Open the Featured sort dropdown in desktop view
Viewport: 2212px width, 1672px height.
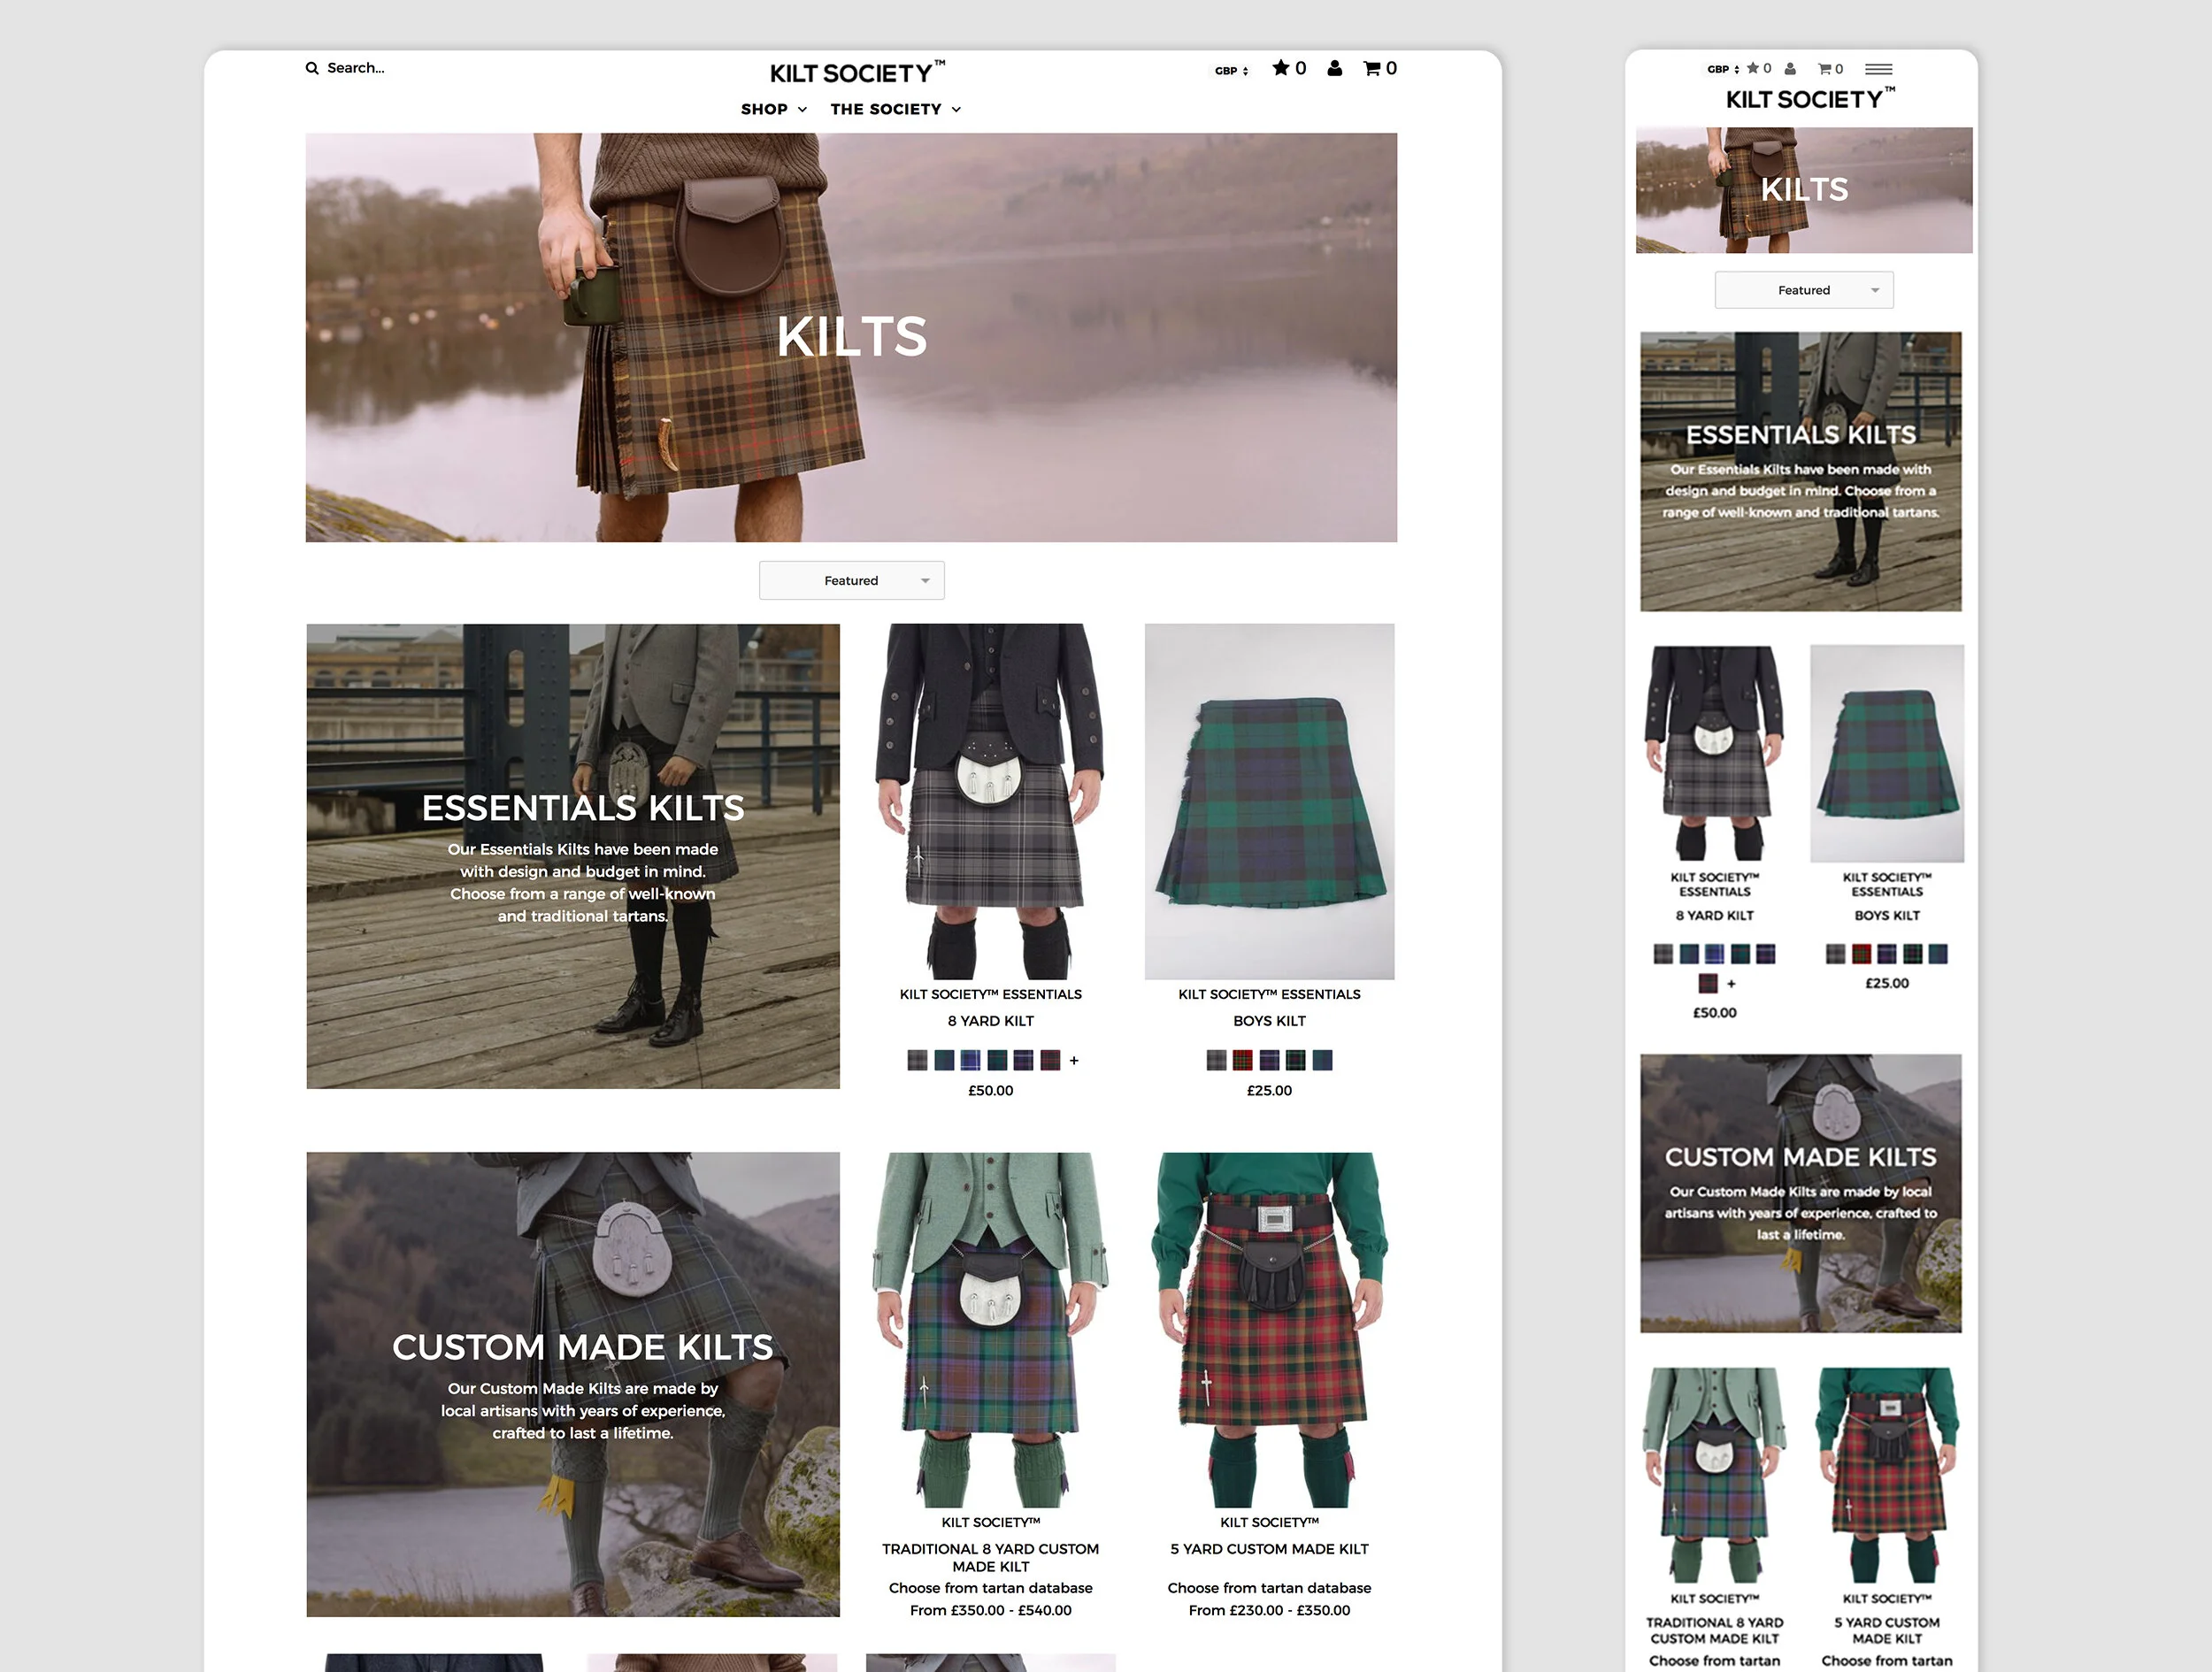tap(851, 580)
